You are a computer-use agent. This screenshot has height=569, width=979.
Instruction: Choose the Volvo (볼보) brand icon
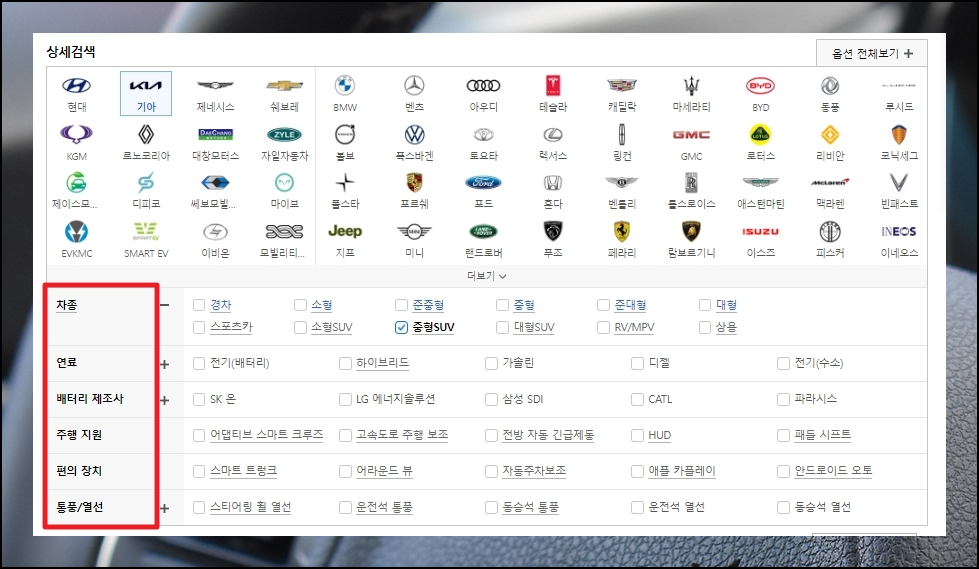coord(345,134)
